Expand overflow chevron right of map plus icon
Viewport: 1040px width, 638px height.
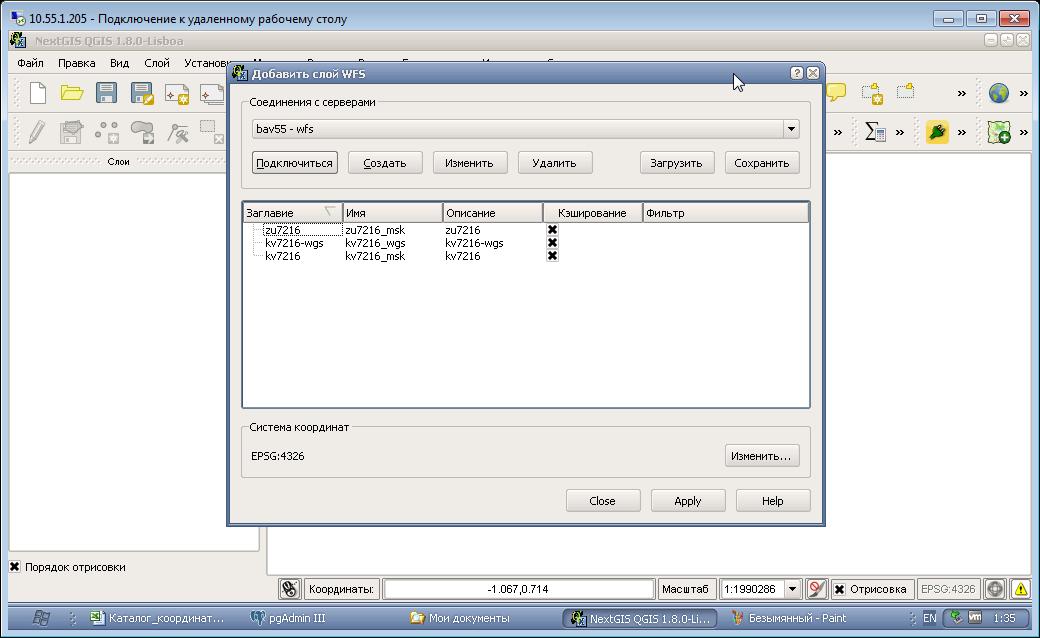[1023, 133]
